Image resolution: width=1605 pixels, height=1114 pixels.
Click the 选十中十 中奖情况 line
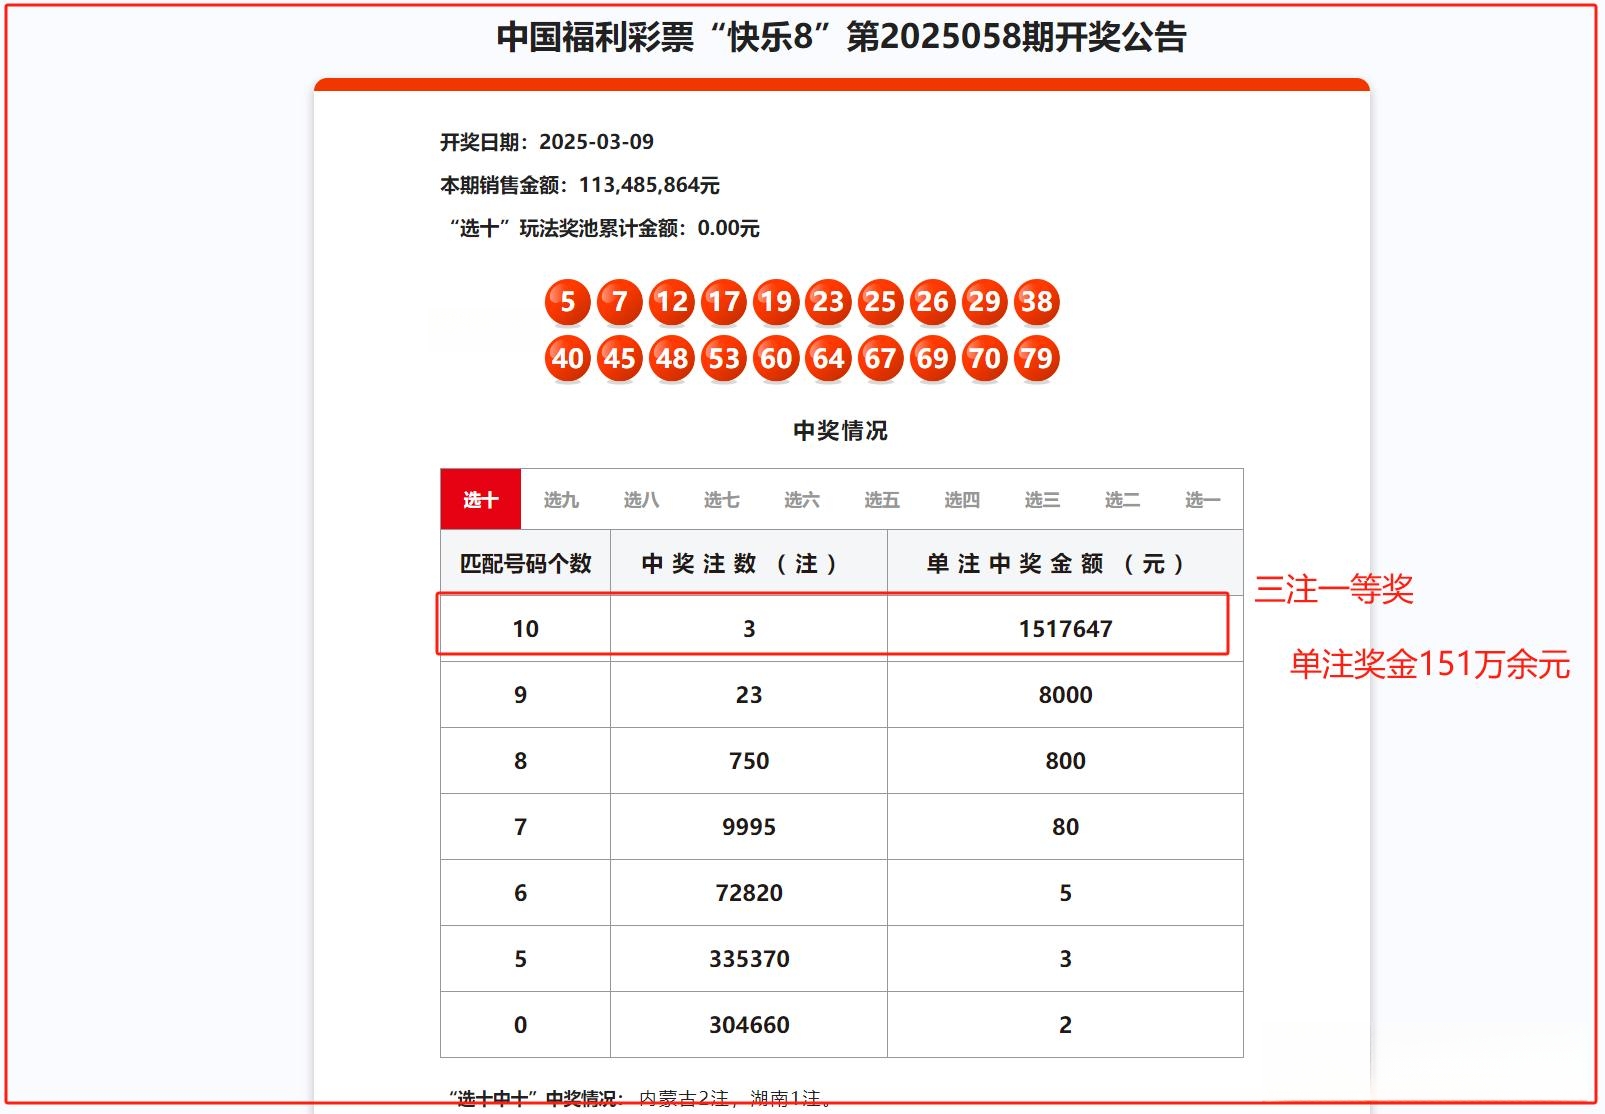click(640, 1098)
